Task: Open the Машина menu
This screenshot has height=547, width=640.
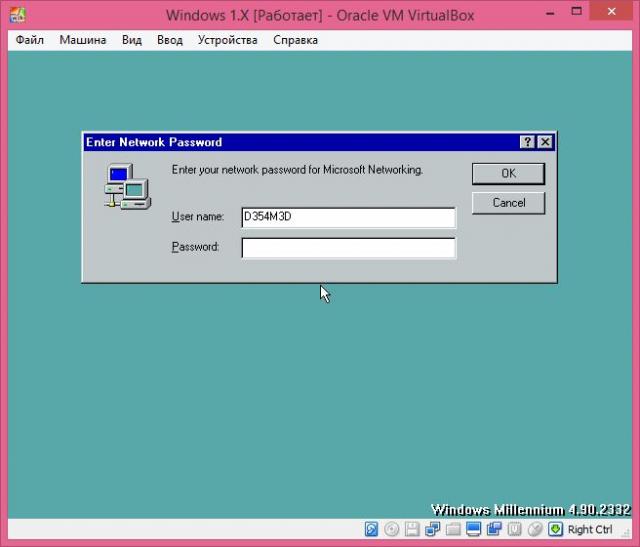Action: 83,40
